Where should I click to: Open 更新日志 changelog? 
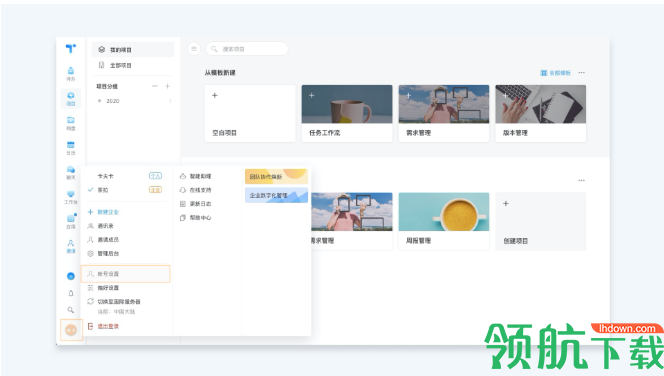click(196, 204)
